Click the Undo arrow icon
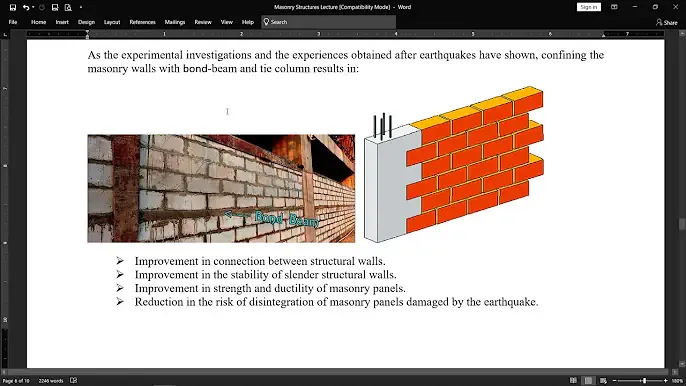Viewport: 686px width, 386px height. [x=26, y=7]
